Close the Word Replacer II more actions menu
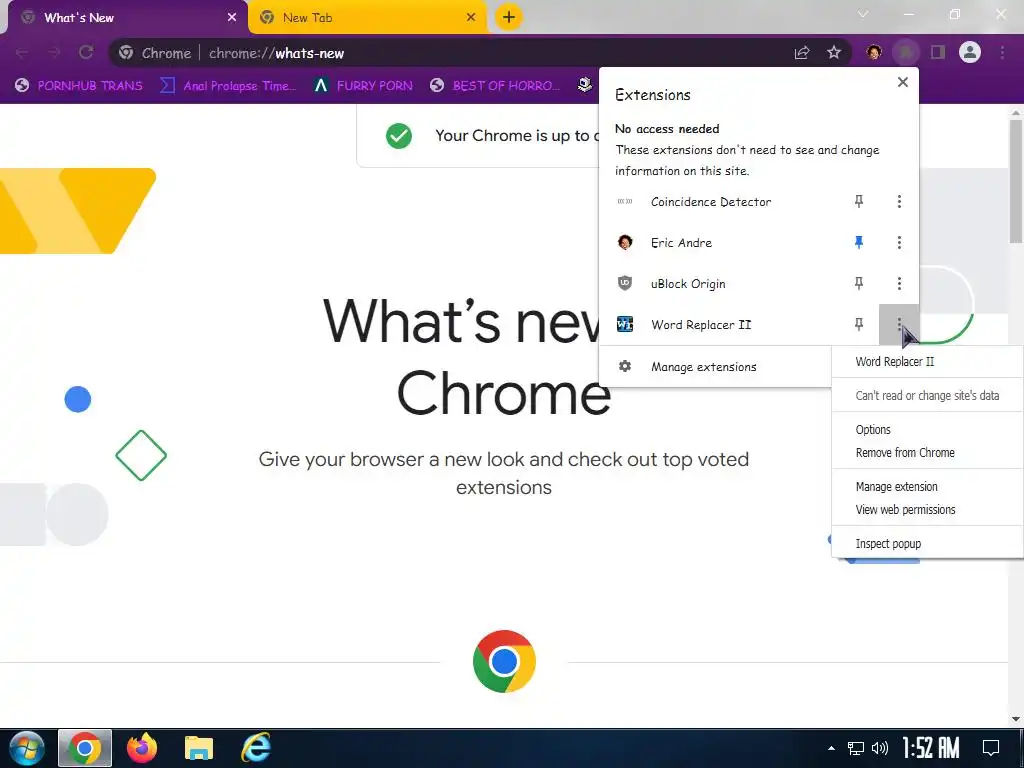This screenshot has width=1024, height=768. click(899, 324)
